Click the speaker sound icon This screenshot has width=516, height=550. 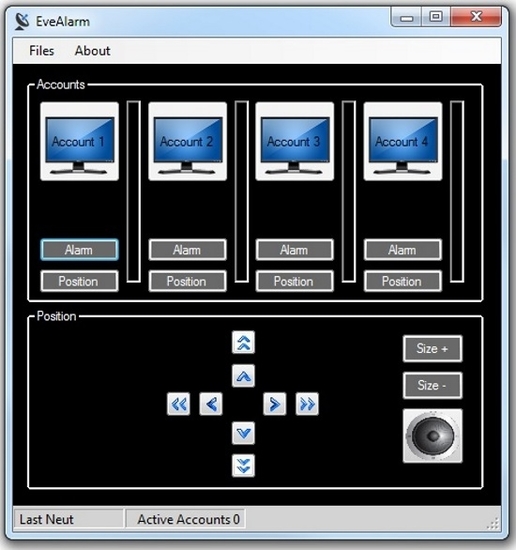(x=433, y=436)
